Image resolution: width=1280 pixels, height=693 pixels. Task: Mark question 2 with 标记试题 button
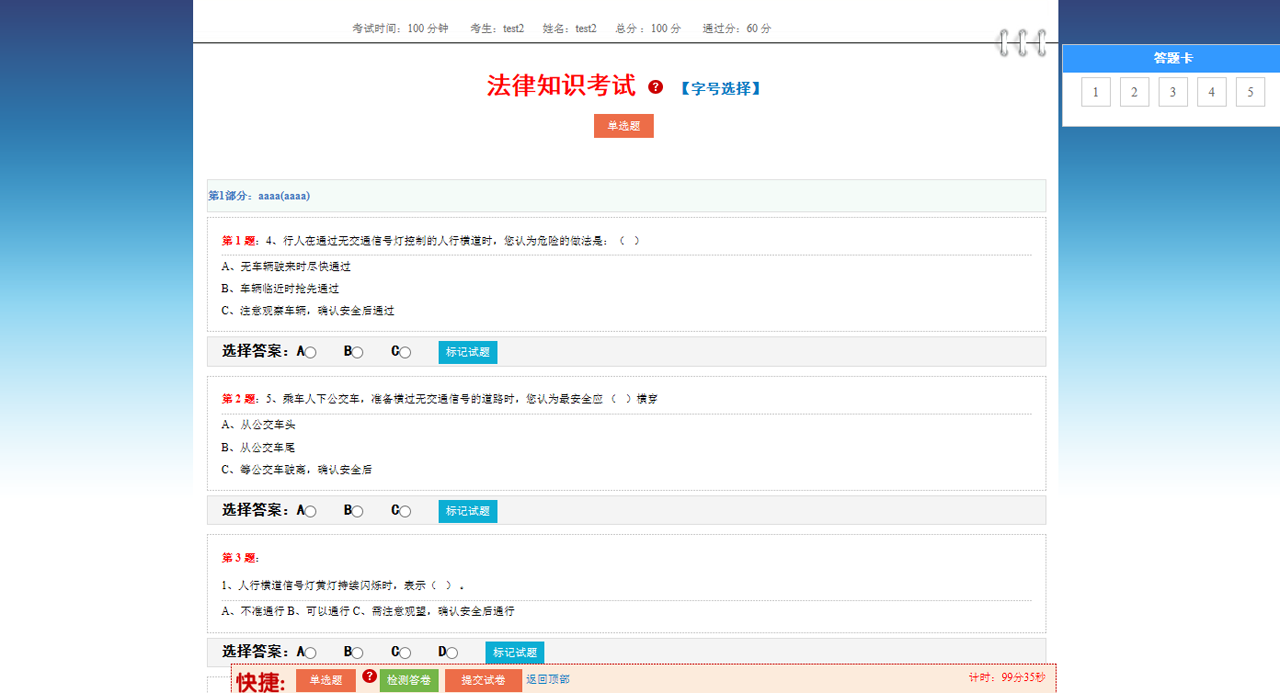(x=467, y=511)
